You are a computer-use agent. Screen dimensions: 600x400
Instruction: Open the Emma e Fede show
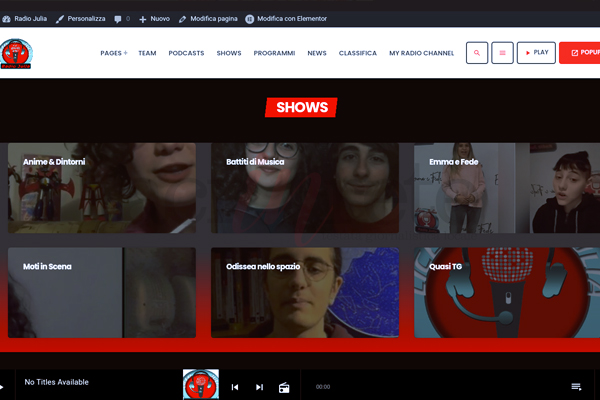tap(507, 188)
